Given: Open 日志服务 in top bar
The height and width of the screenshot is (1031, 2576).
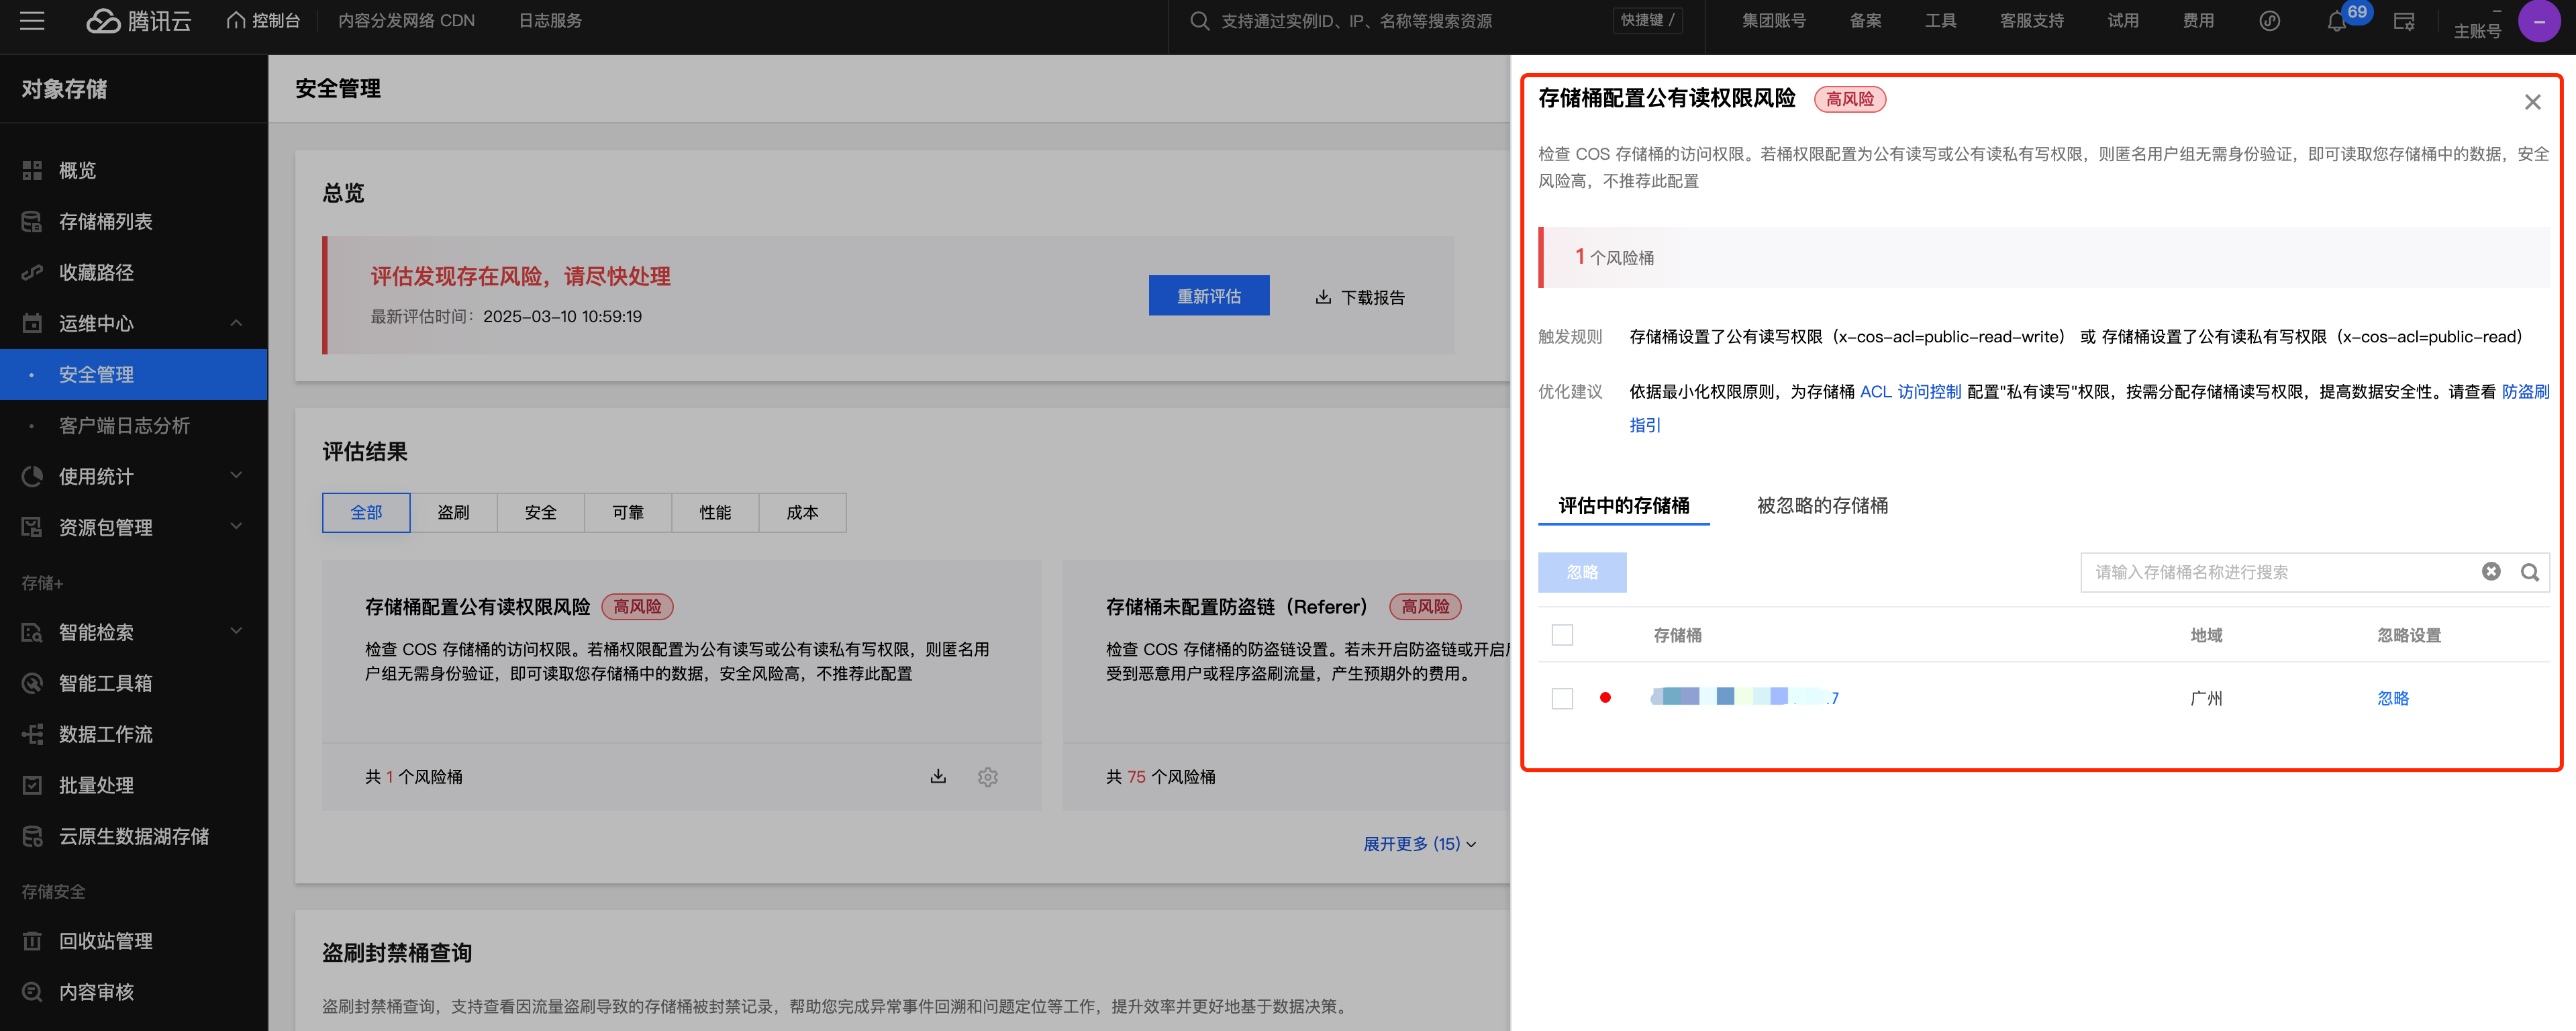Looking at the screenshot, I should pos(550,21).
